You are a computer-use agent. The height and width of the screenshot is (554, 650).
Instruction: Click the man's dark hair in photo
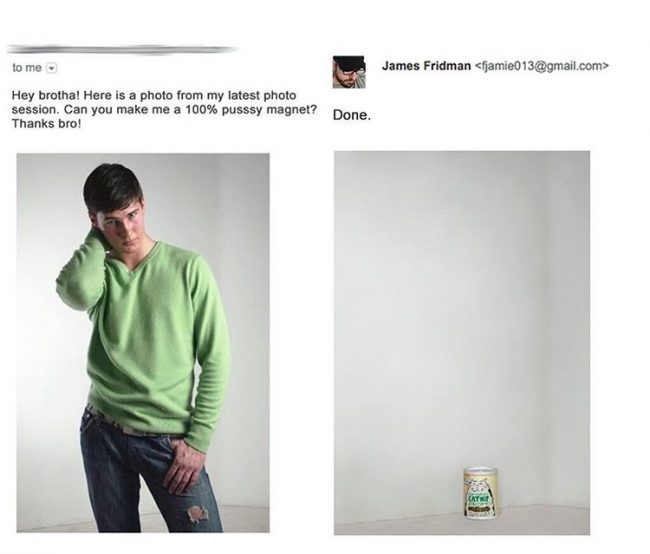[x=112, y=185]
